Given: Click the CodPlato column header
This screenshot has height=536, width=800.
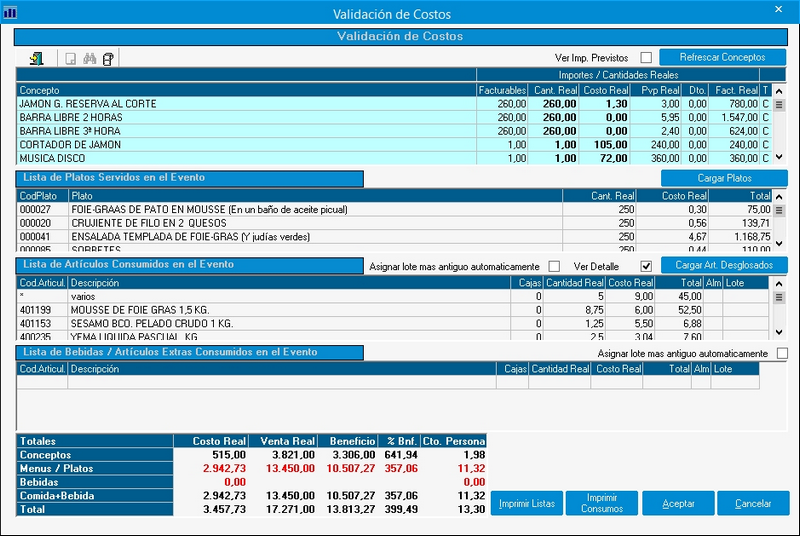Looking at the screenshot, I should click(x=42, y=196).
